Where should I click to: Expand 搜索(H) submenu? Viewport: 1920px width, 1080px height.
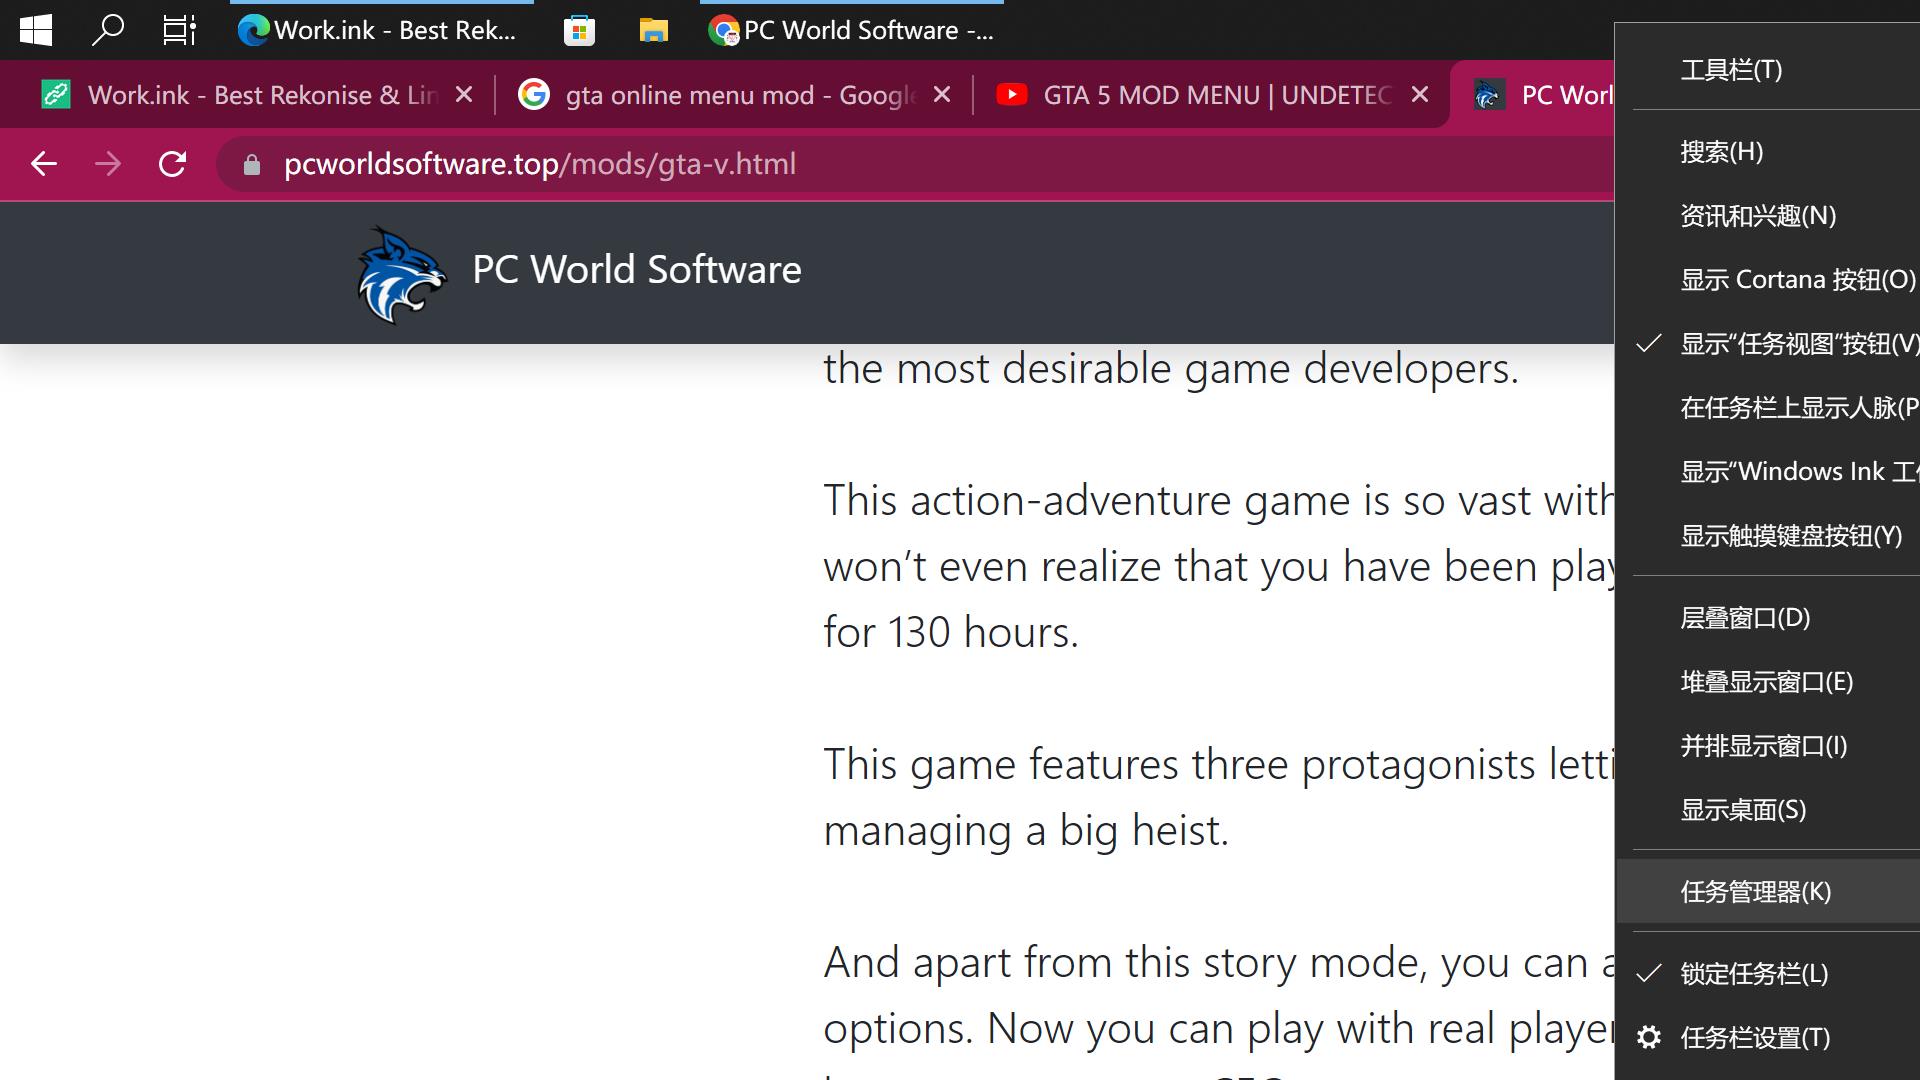tap(1721, 152)
